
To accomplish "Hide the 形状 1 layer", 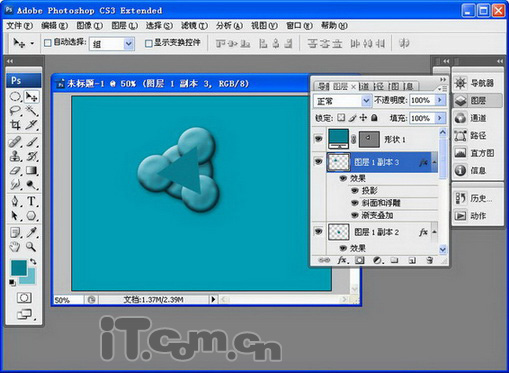I will click(319, 138).
